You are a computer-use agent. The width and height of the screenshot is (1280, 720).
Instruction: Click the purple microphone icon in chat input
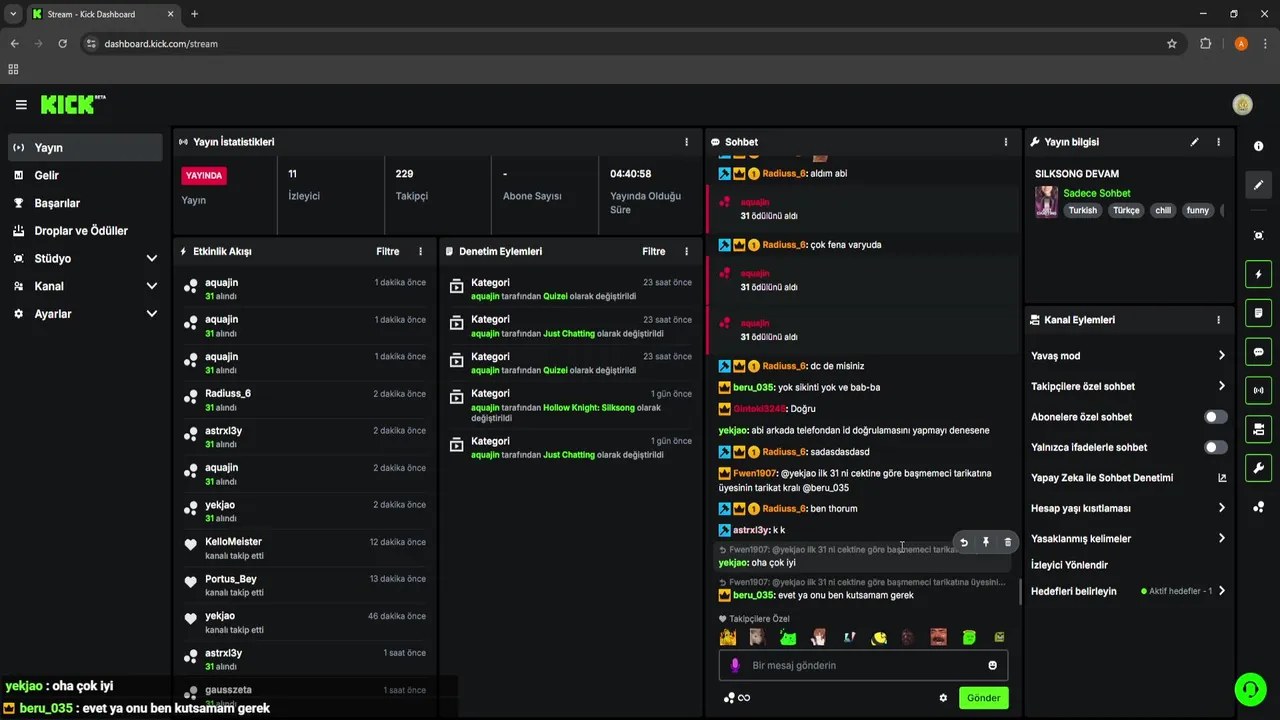[x=735, y=665]
